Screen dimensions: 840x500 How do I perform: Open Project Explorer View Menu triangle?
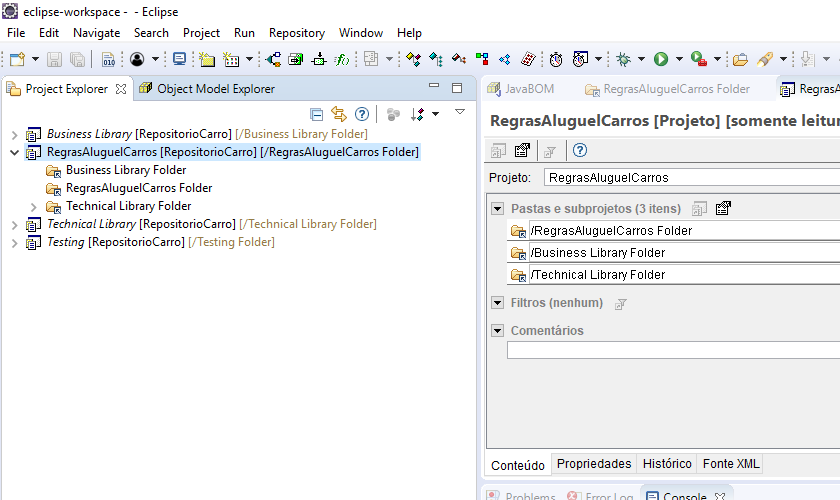(x=460, y=112)
